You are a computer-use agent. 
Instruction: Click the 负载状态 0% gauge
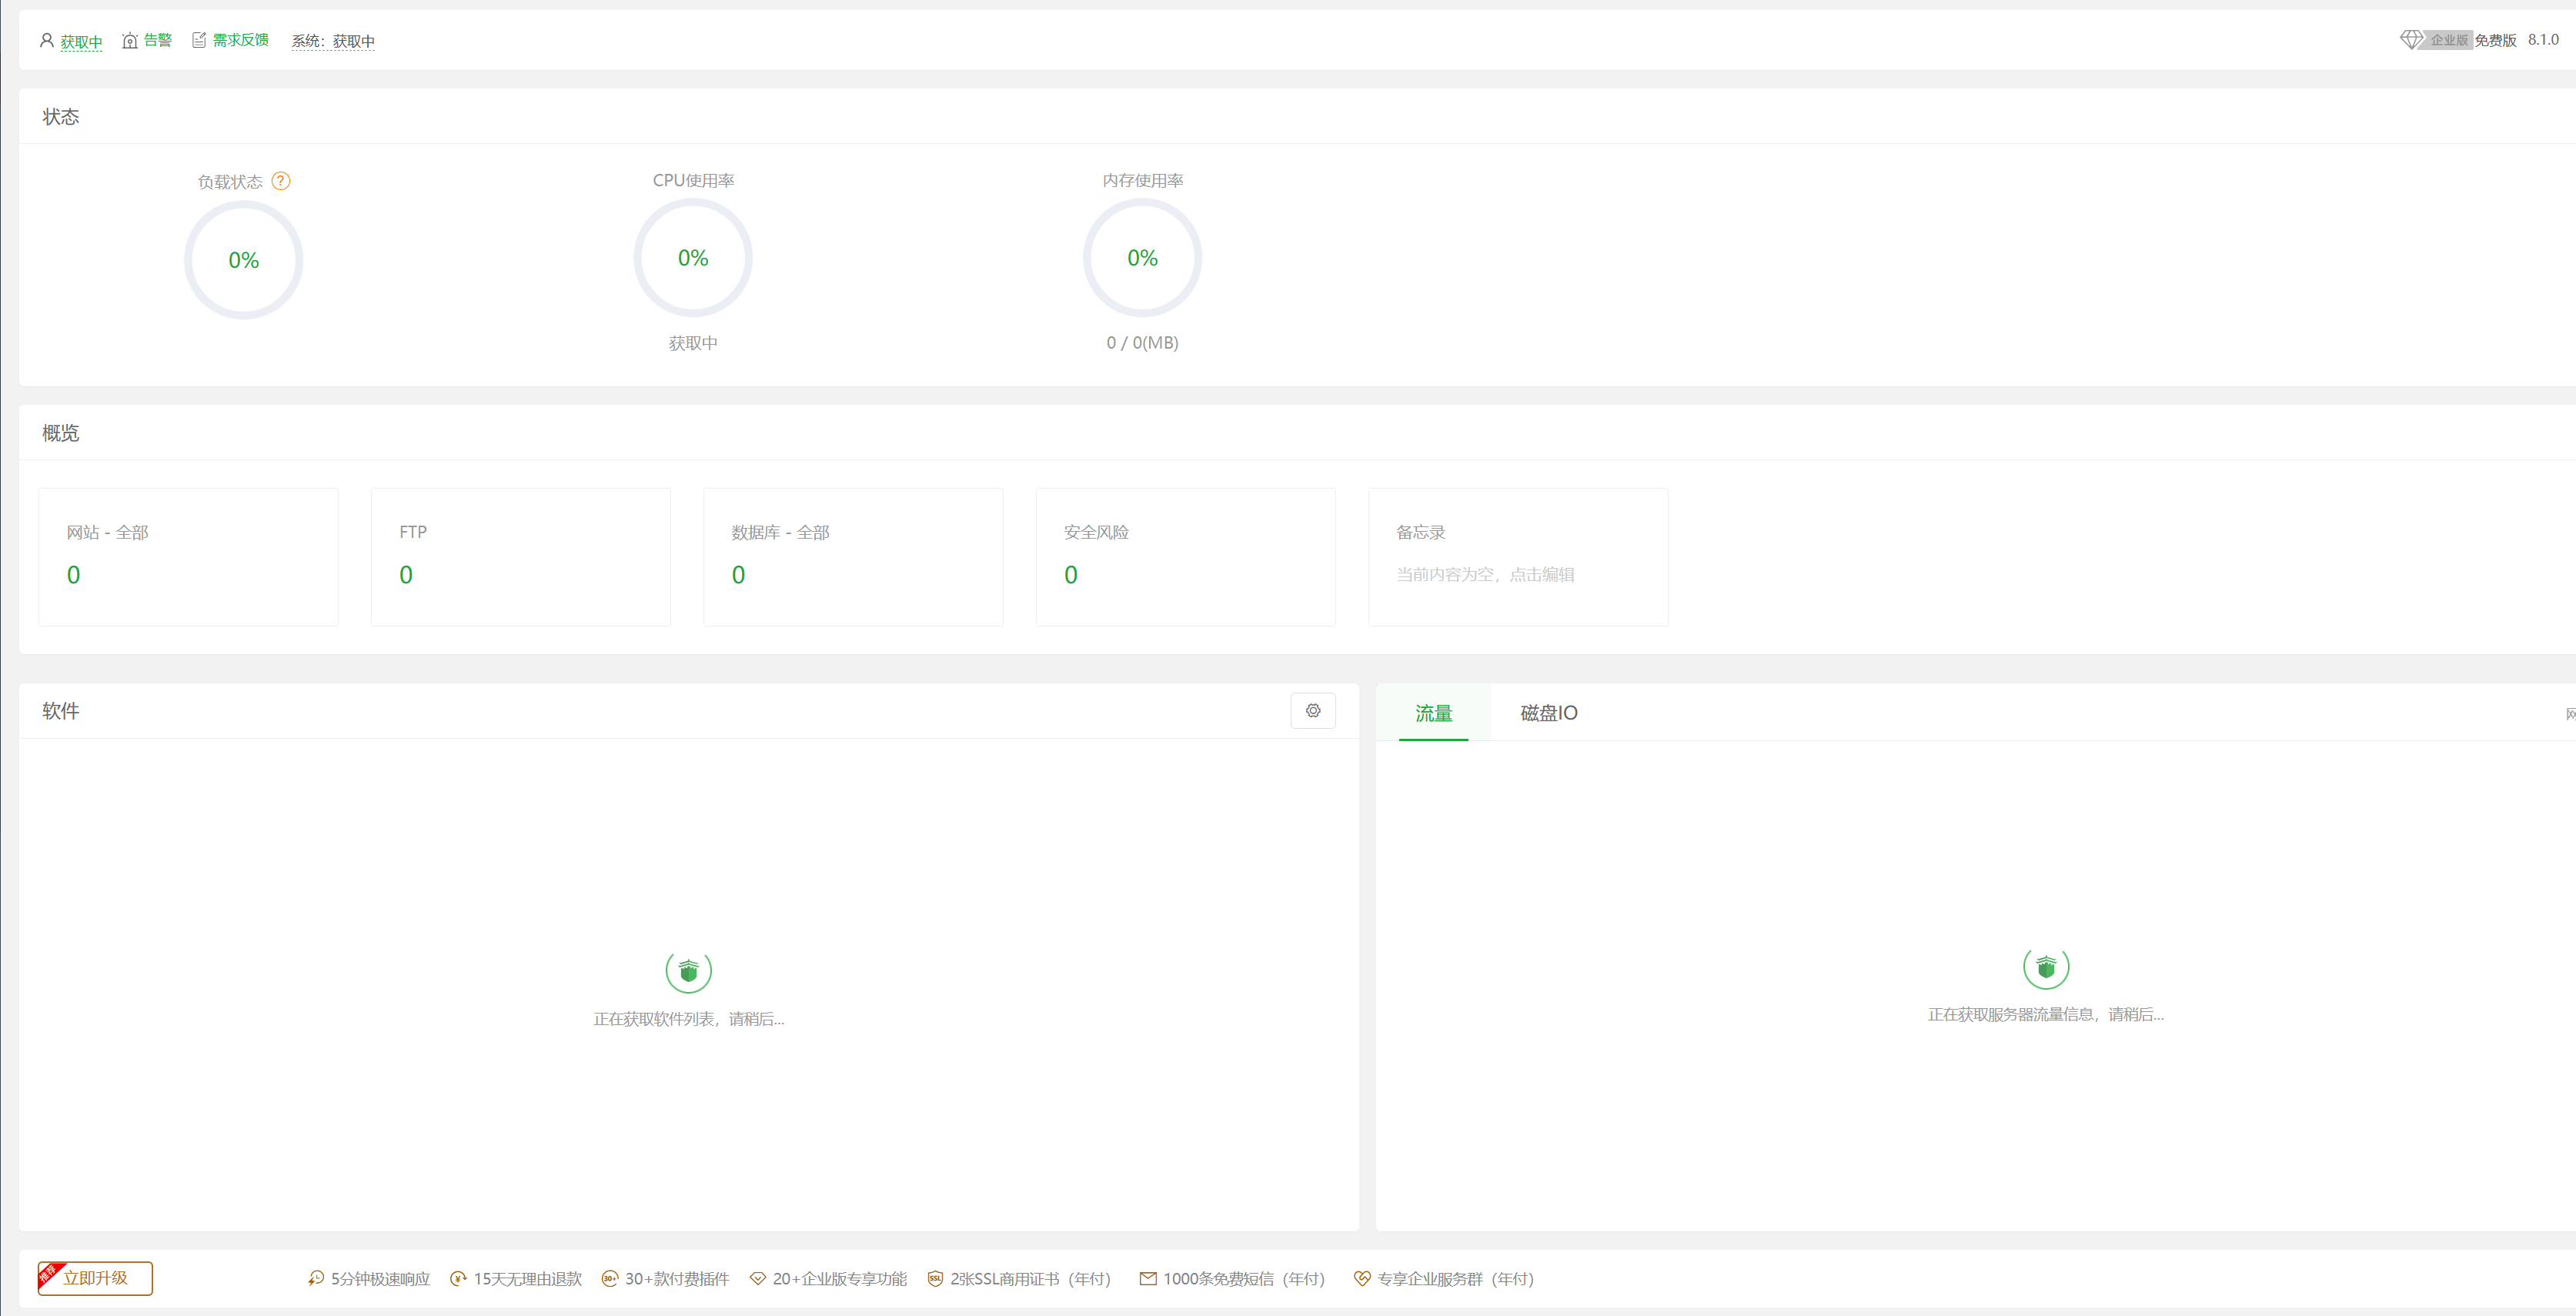tap(243, 260)
